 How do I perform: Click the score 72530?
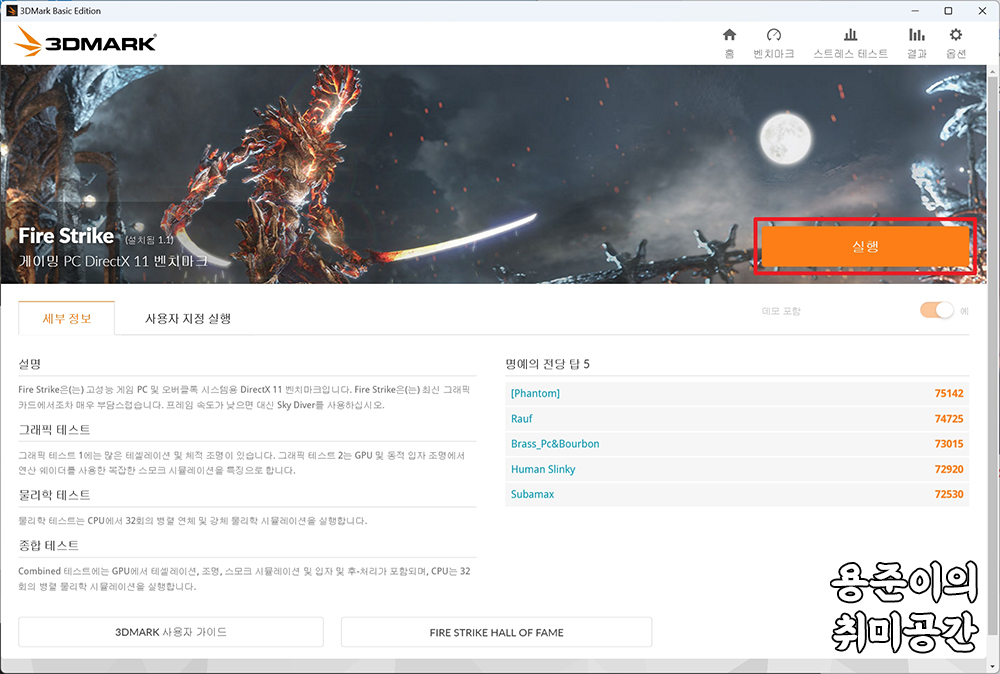click(x=948, y=494)
